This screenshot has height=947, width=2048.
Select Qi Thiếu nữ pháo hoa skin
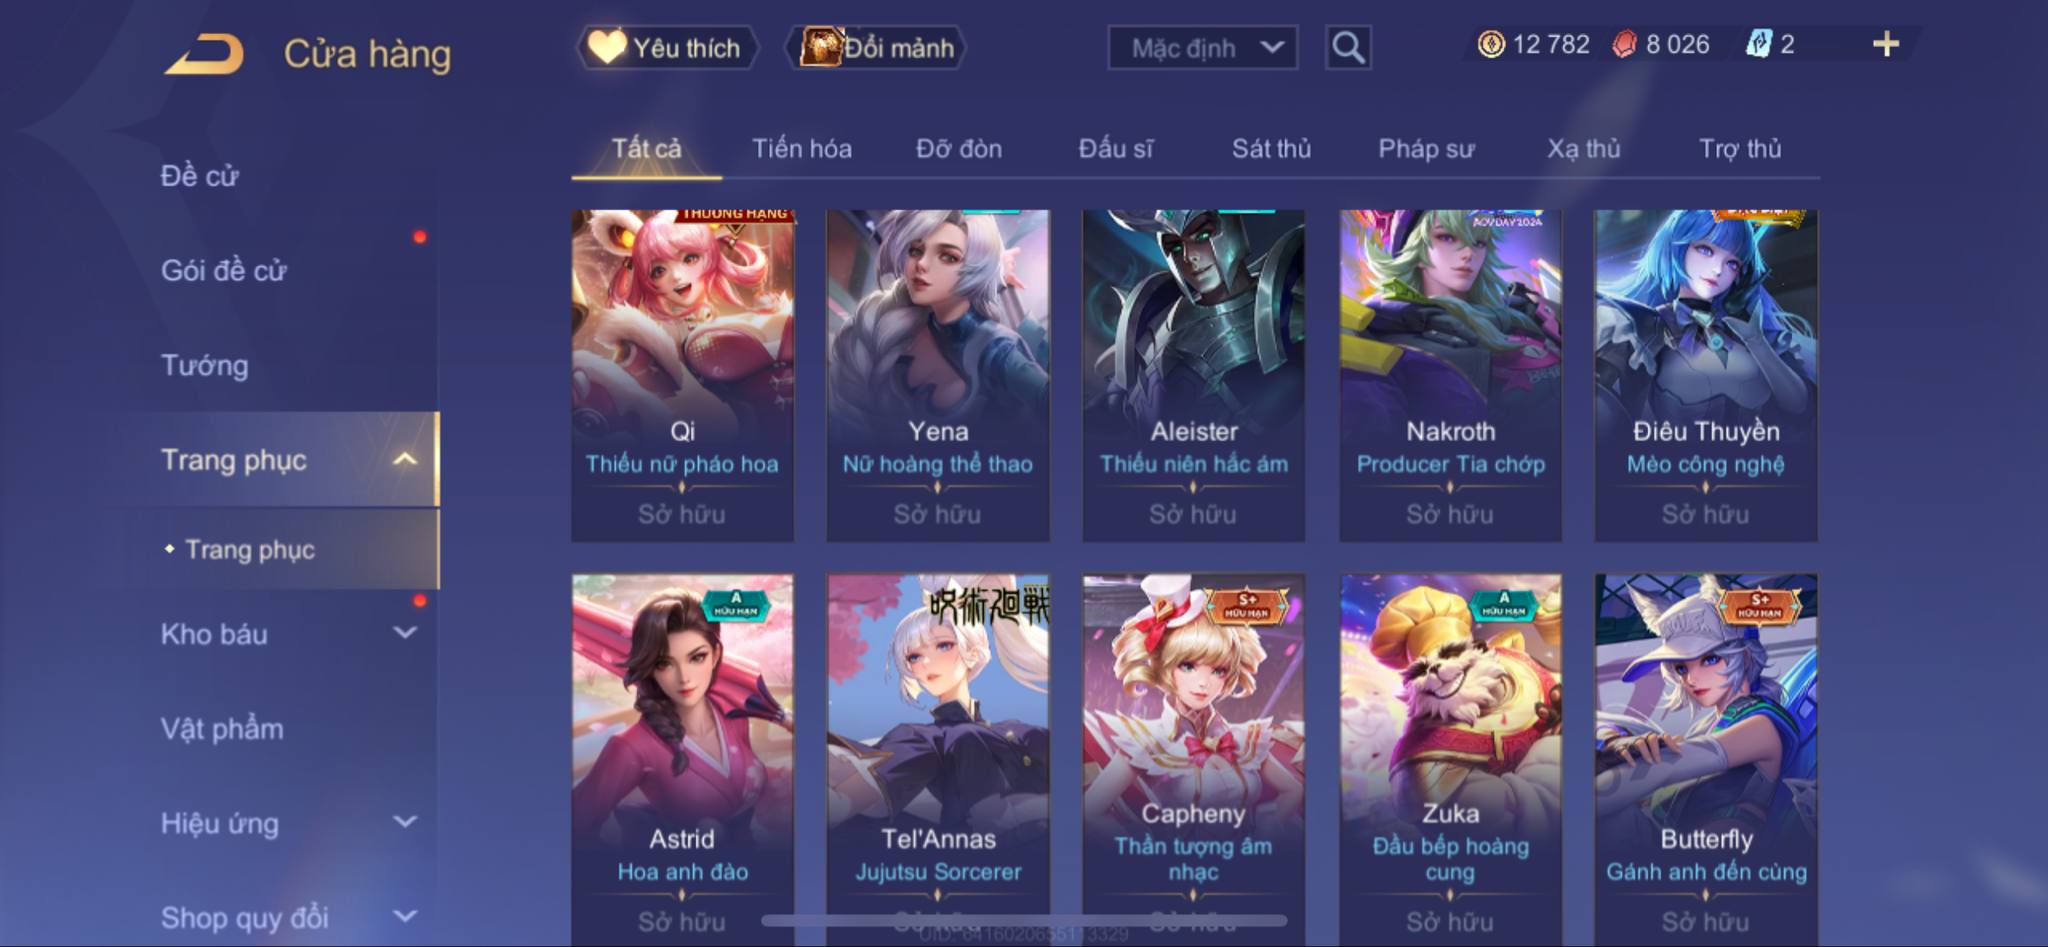(x=682, y=375)
